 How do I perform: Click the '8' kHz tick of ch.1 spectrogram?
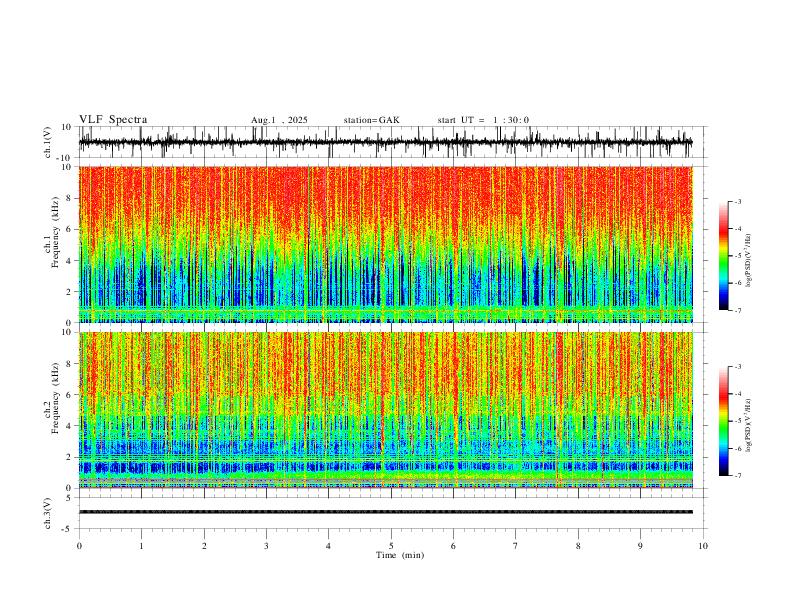[x=70, y=198]
